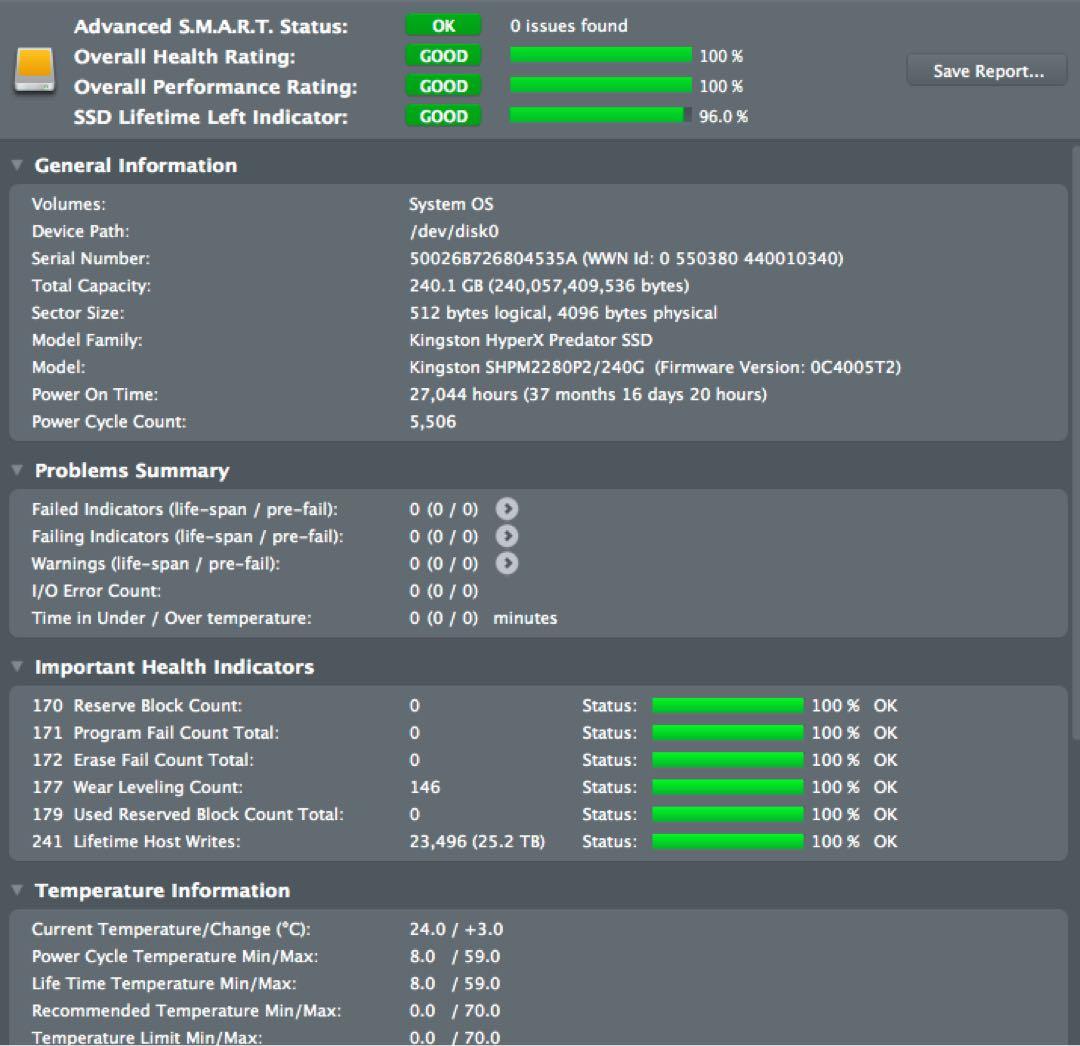This screenshot has width=1080, height=1046.
Task: Click the GOOD badge for Overall Performance Rating
Action: 443,86
